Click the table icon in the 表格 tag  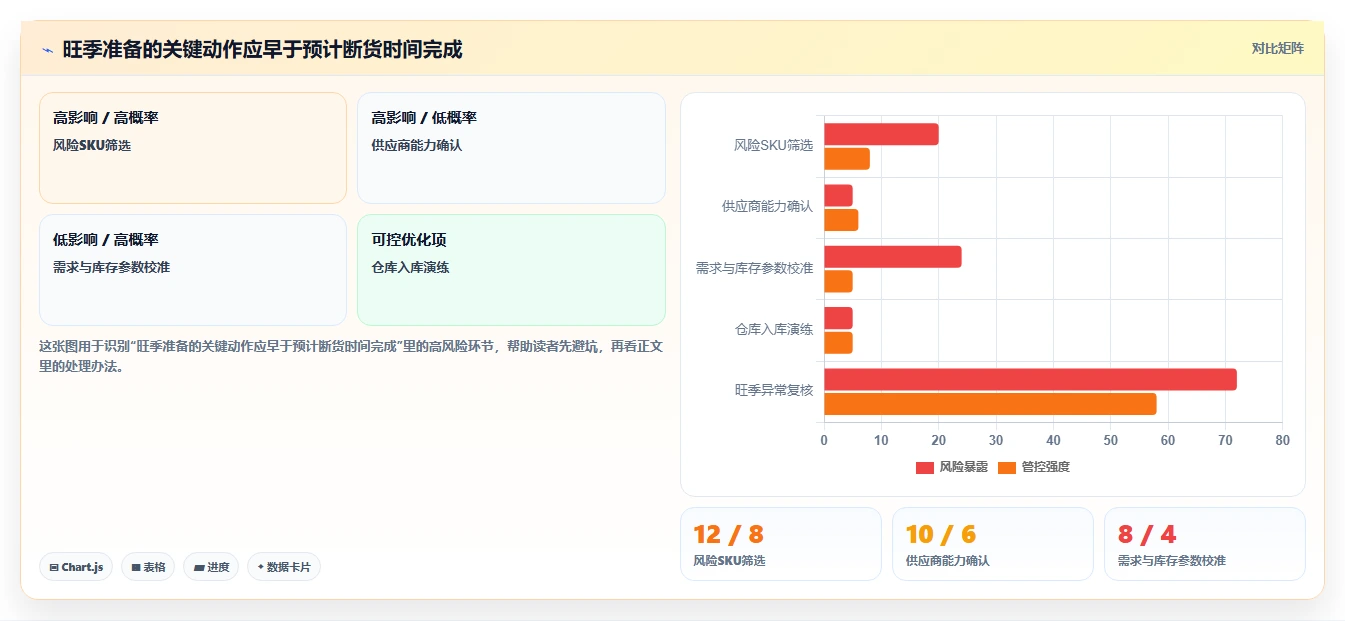pos(136,567)
